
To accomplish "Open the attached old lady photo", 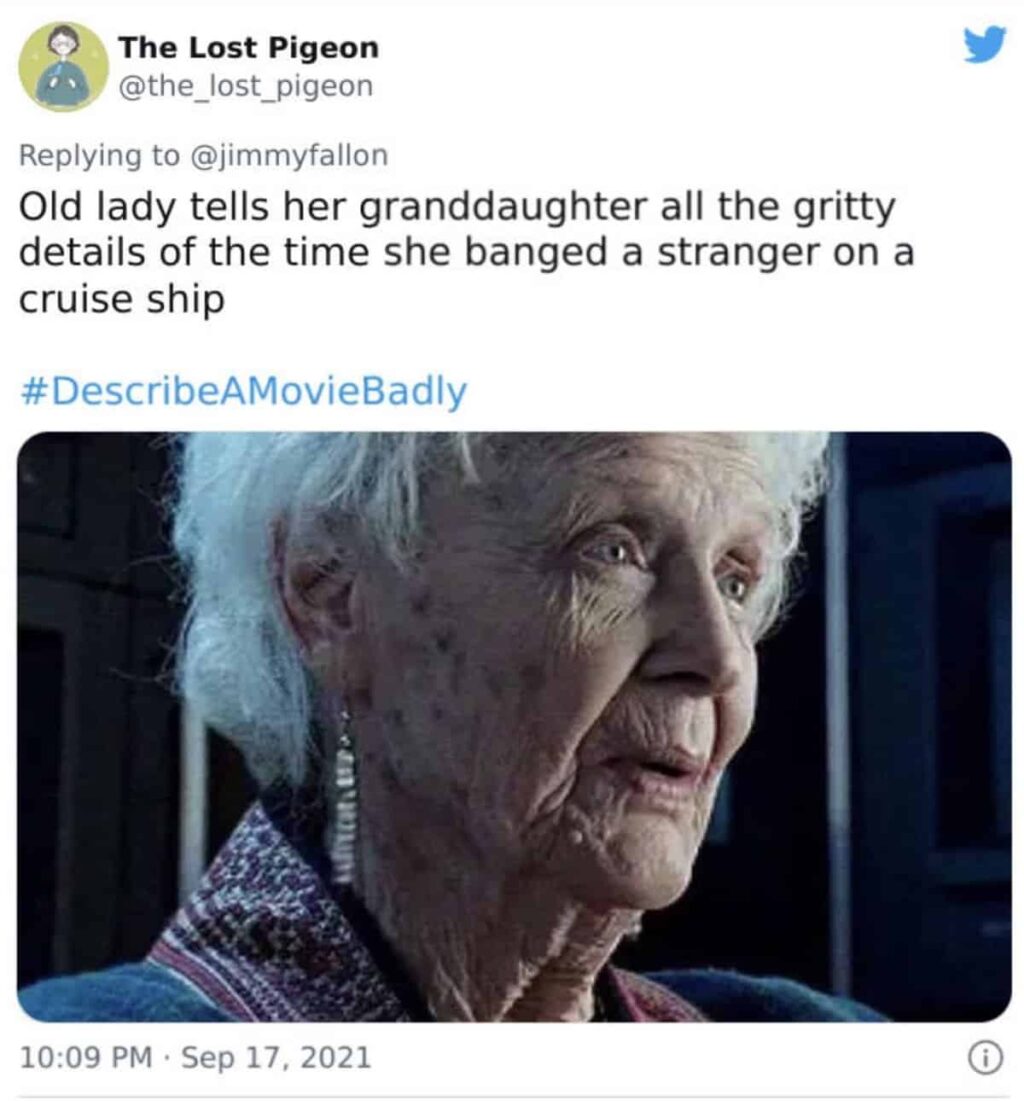I will (x=514, y=727).
